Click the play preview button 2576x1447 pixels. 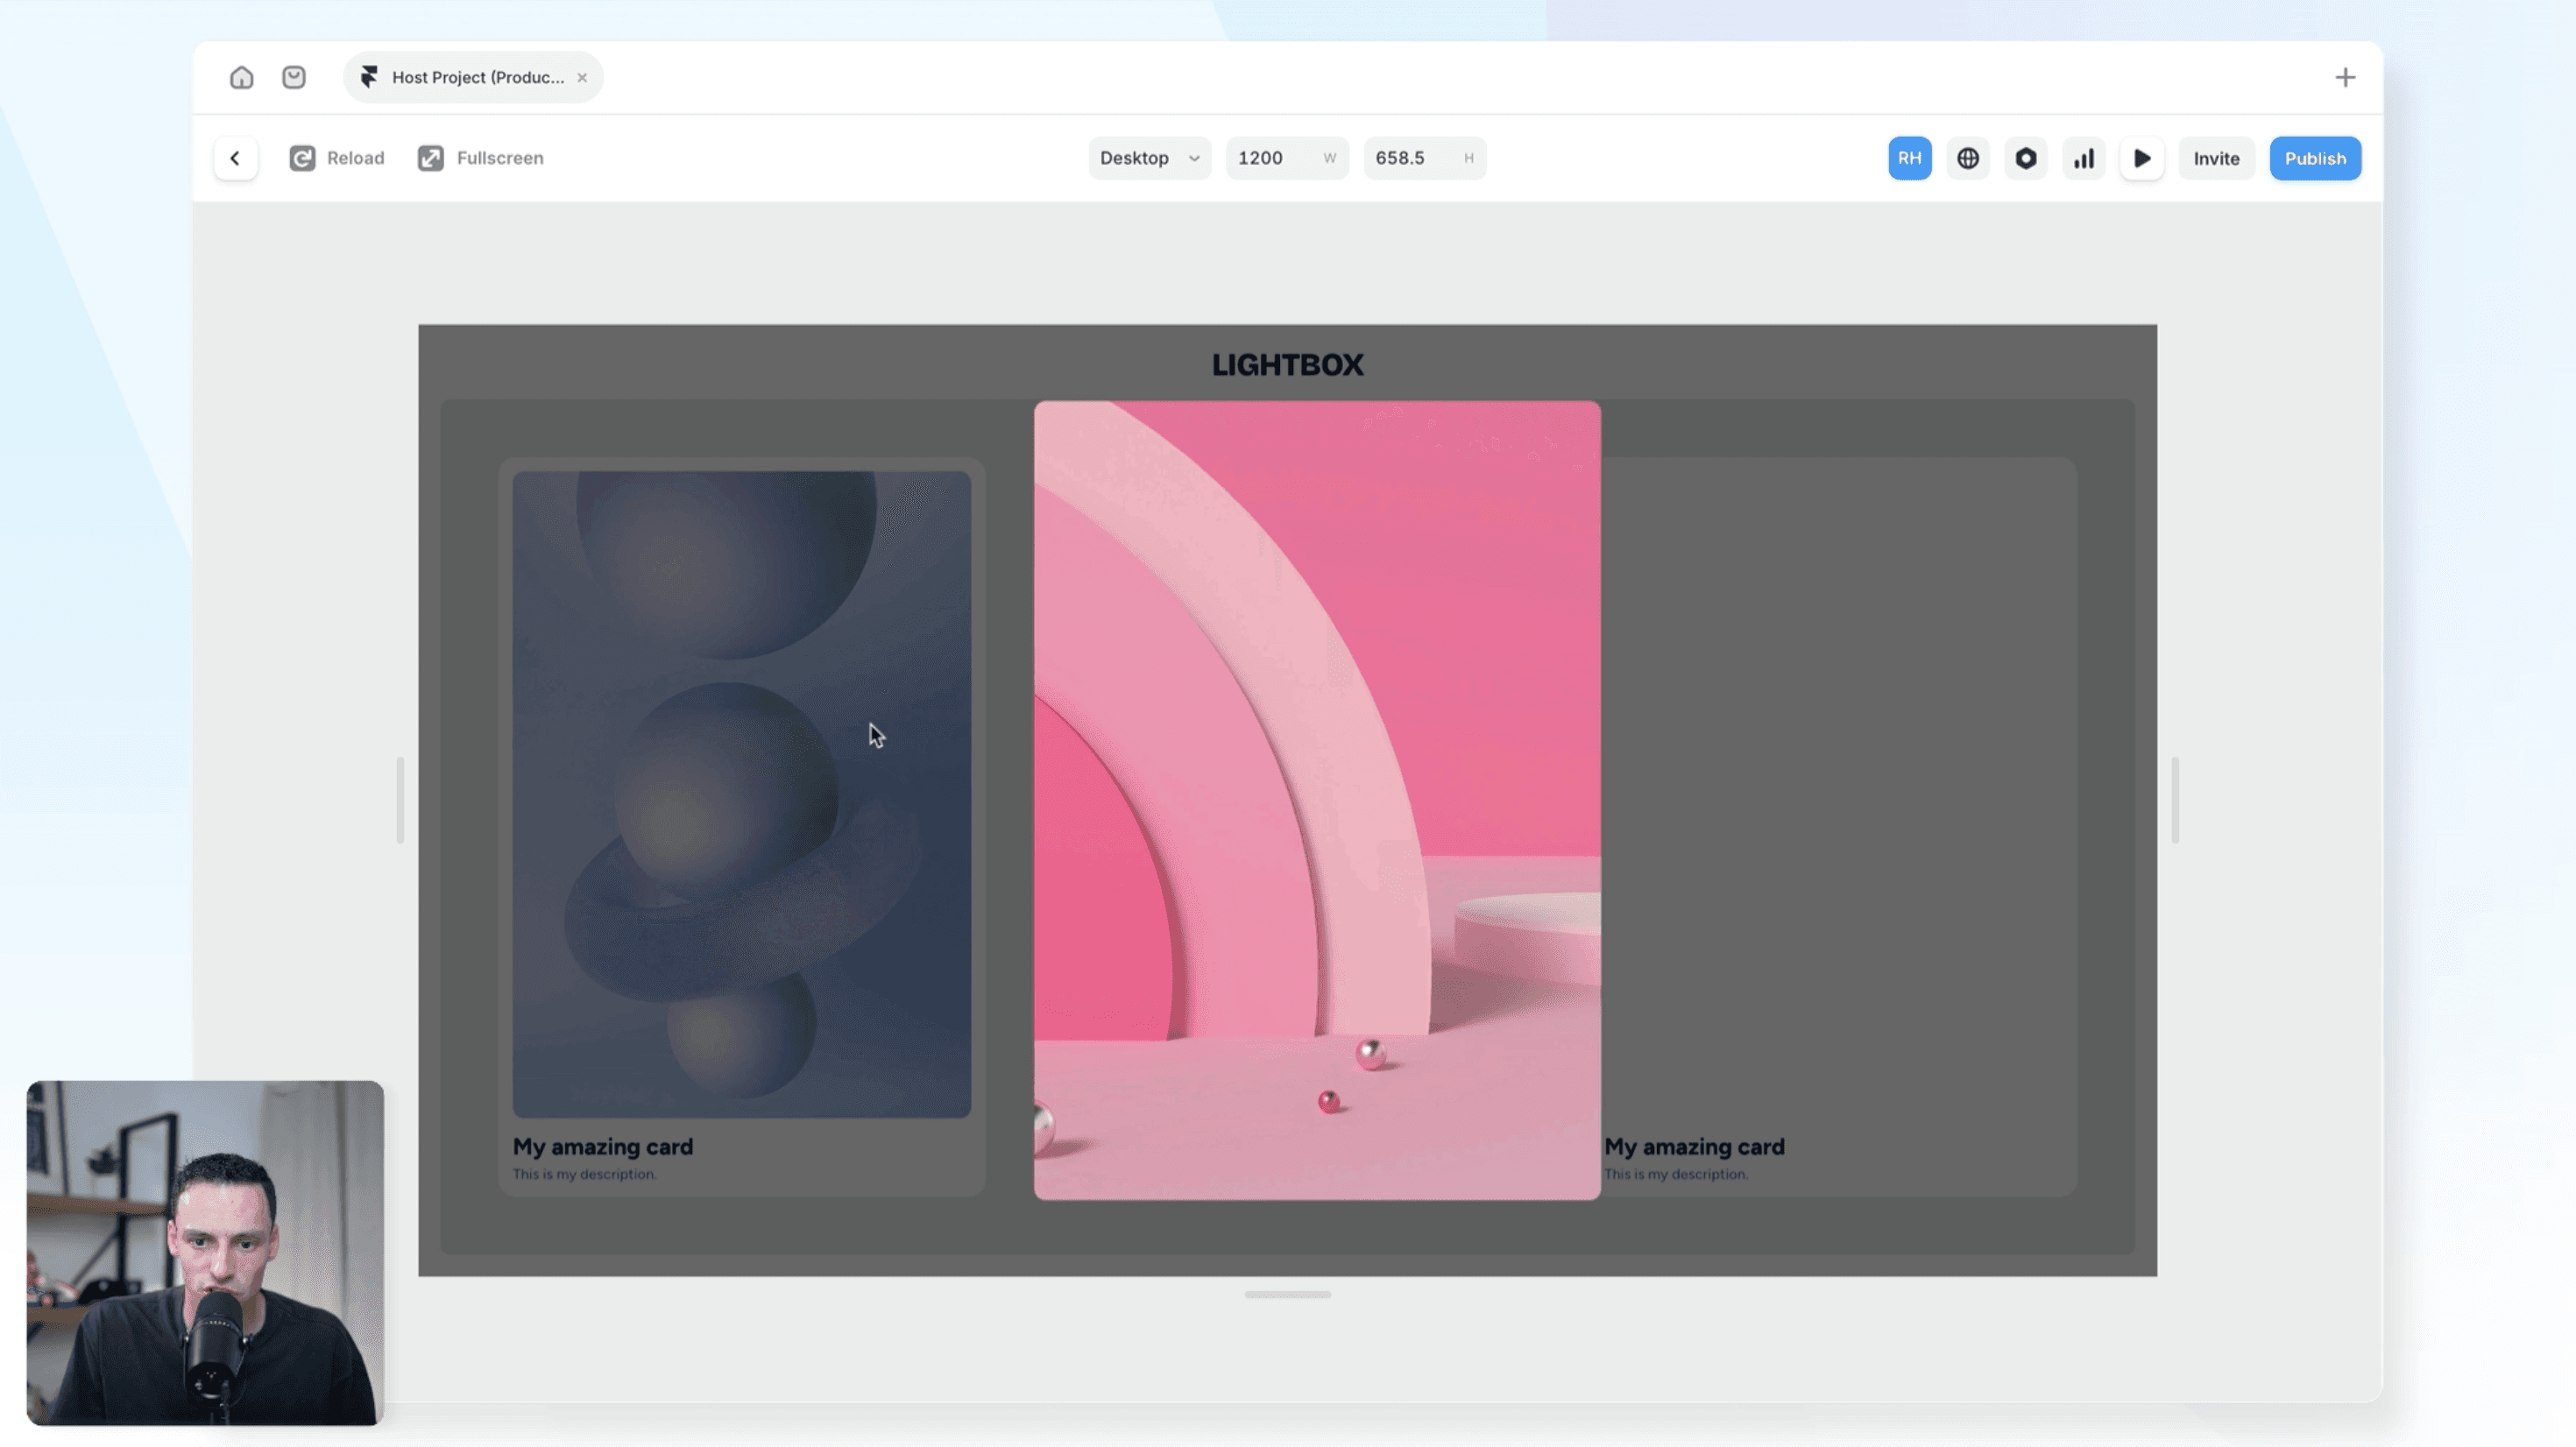point(2141,158)
